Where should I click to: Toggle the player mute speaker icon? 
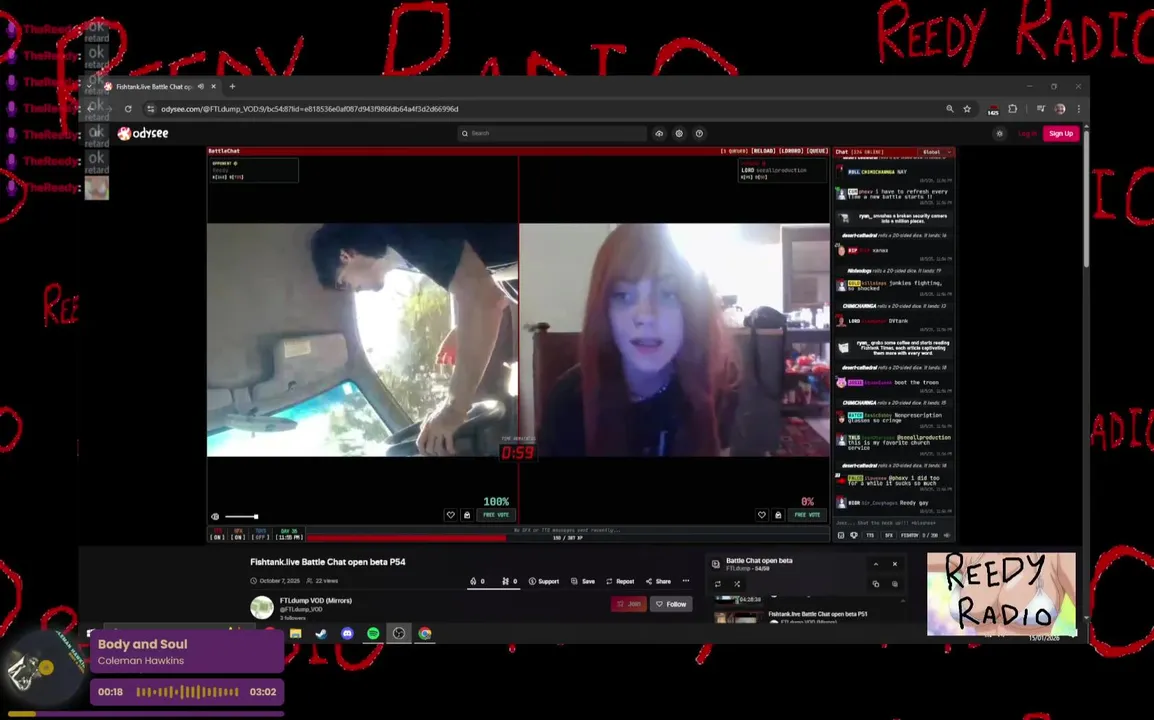click(x=215, y=516)
